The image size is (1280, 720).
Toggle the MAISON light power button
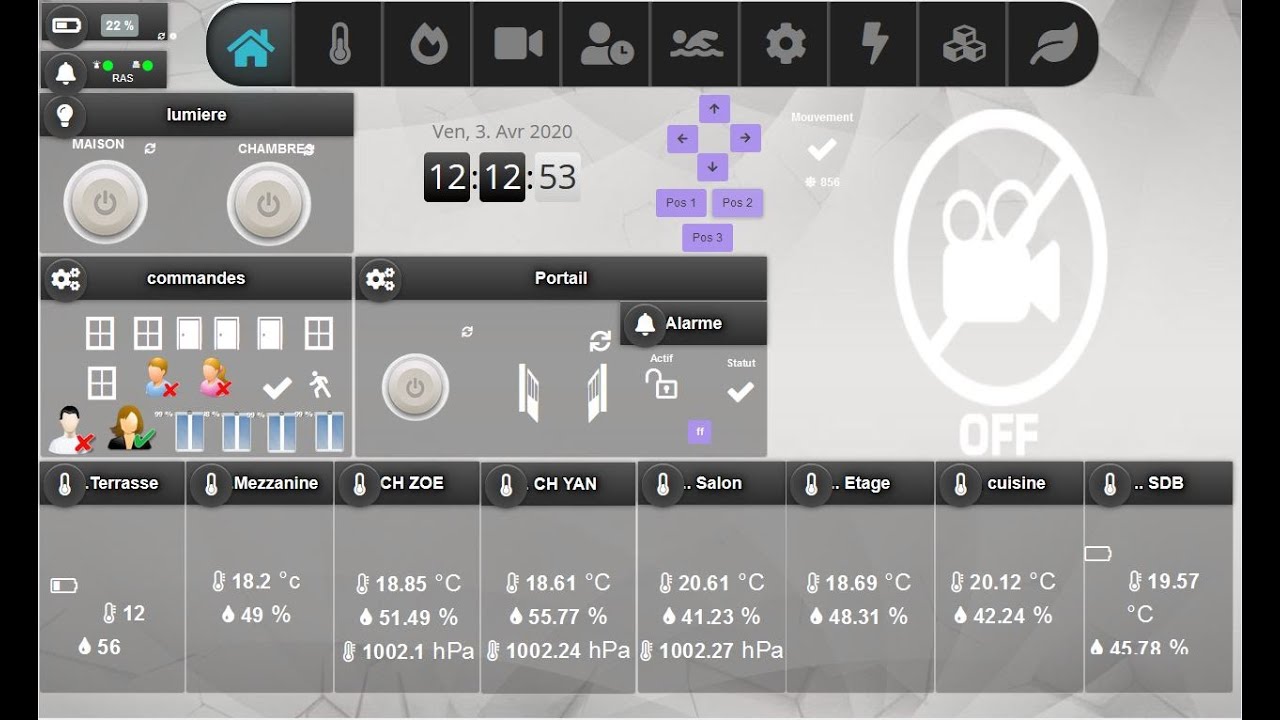(105, 202)
